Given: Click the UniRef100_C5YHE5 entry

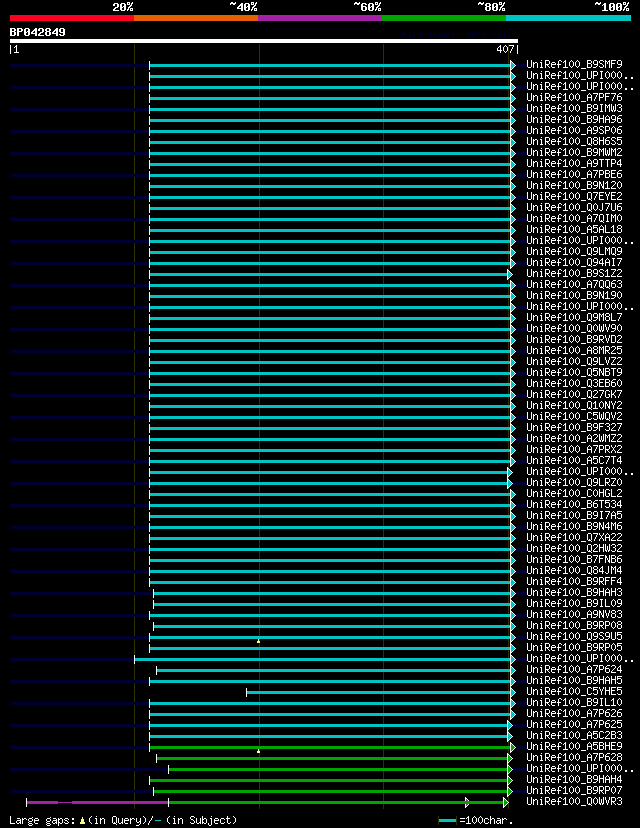Looking at the screenshot, I should [574, 692].
